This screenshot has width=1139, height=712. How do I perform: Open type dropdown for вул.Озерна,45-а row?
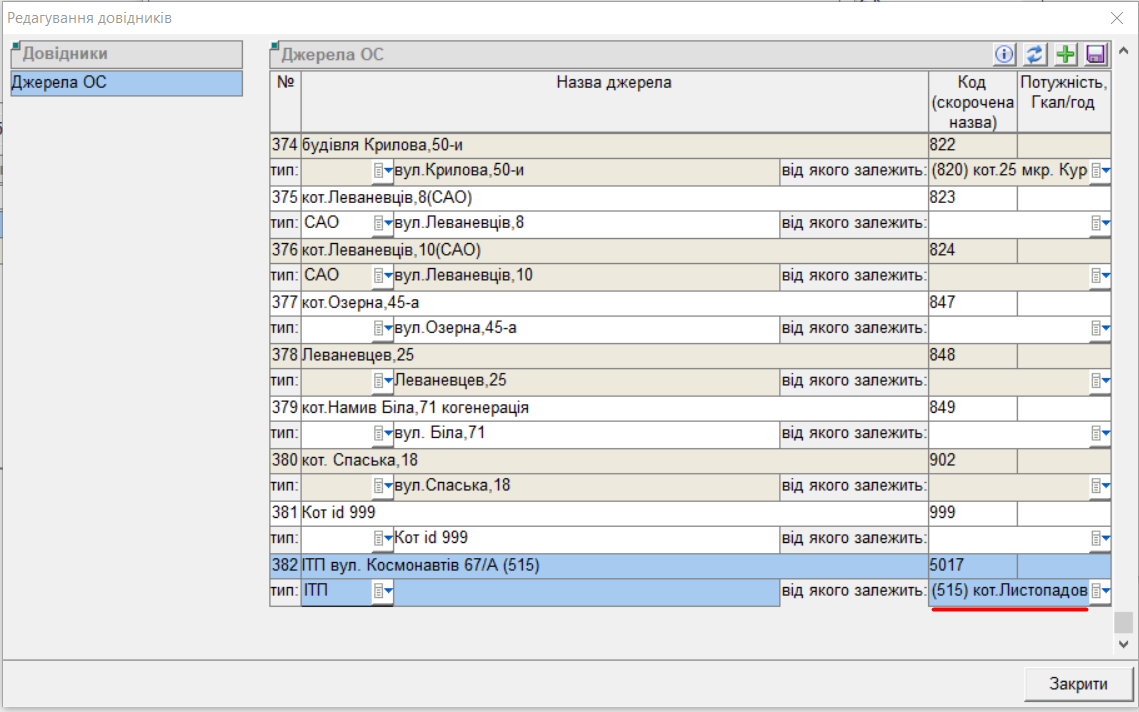(383, 328)
